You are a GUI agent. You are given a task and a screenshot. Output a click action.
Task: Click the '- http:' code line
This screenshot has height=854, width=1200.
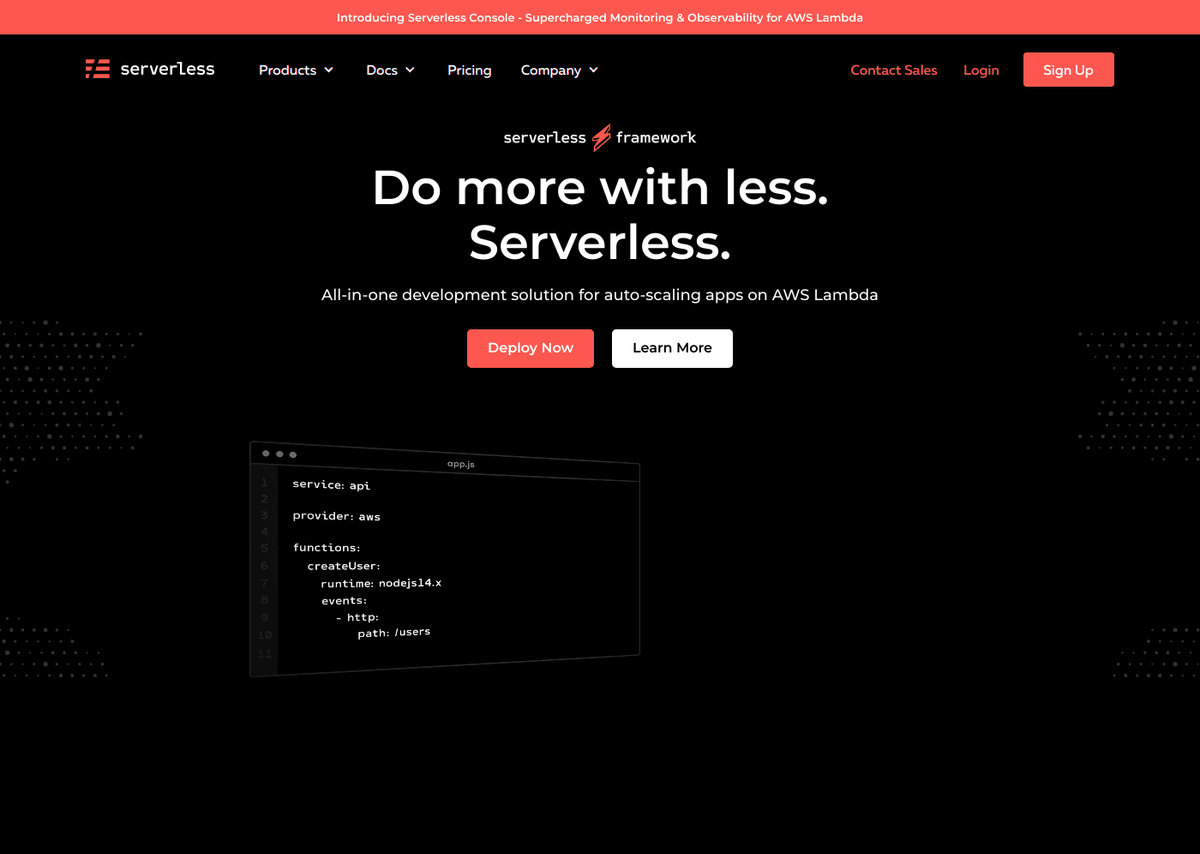pyautogui.click(x=357, y=617)
